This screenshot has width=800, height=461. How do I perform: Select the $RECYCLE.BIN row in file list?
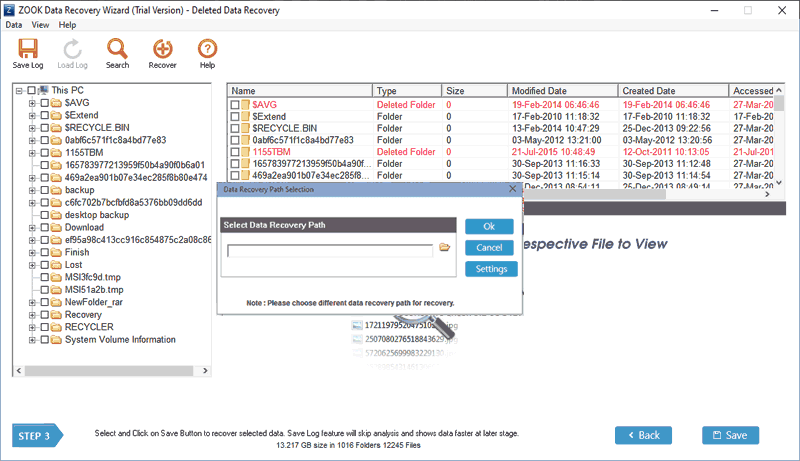pos(502,129)
